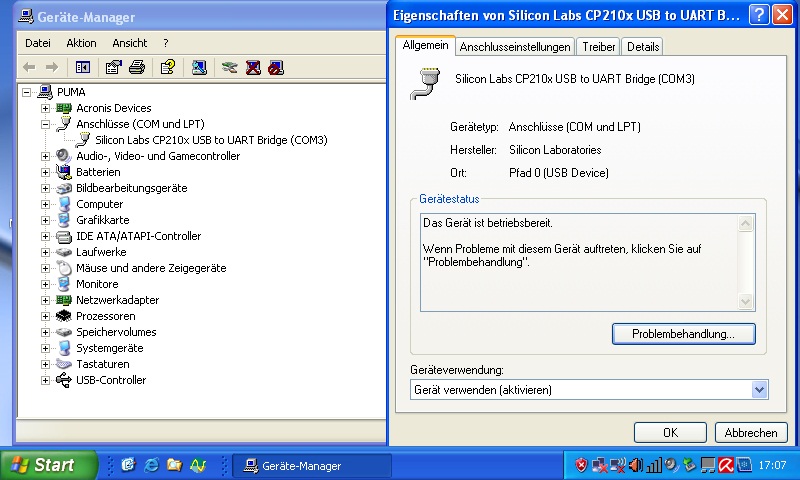Click the Print toolbar icon

coord(137,67)
